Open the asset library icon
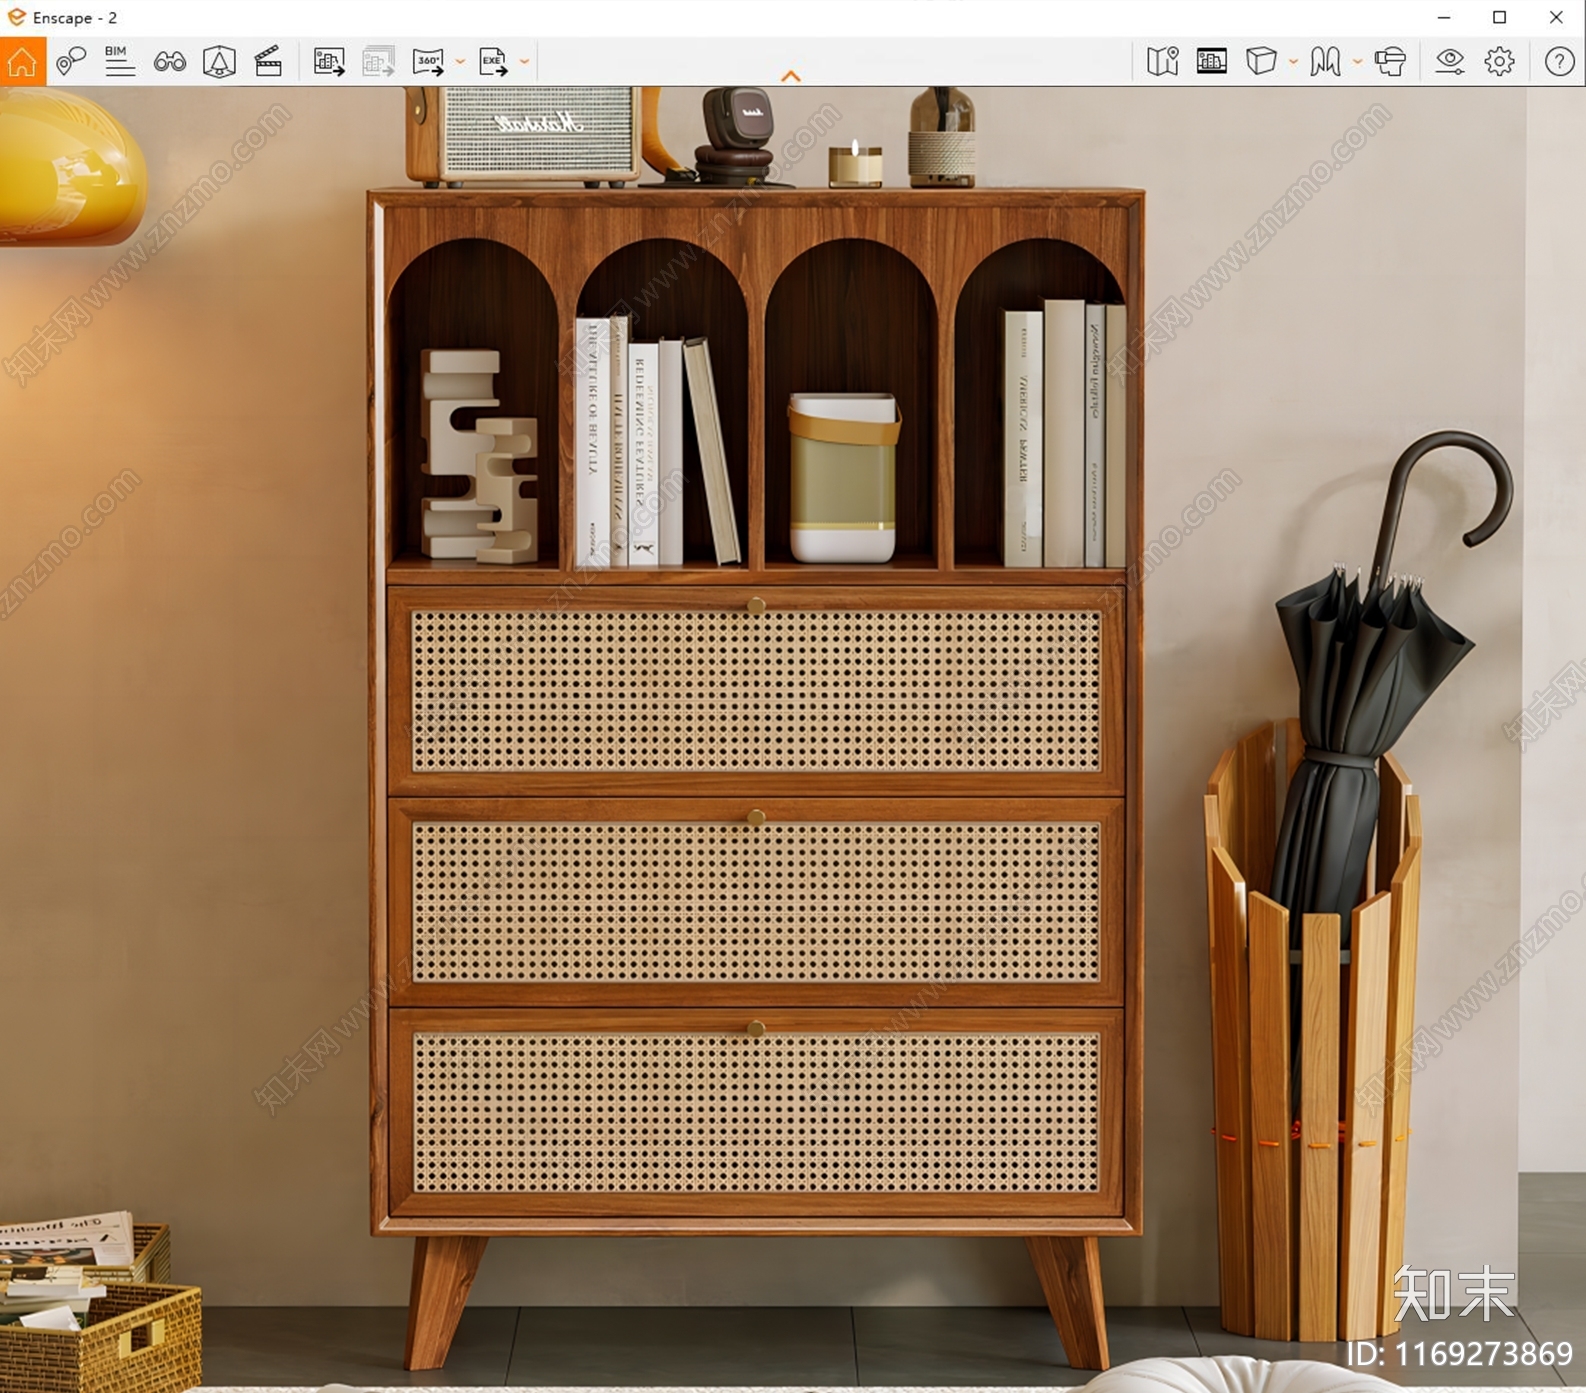The height and width of the screenshot is (1393, 1586). [x=1212, y=62]
